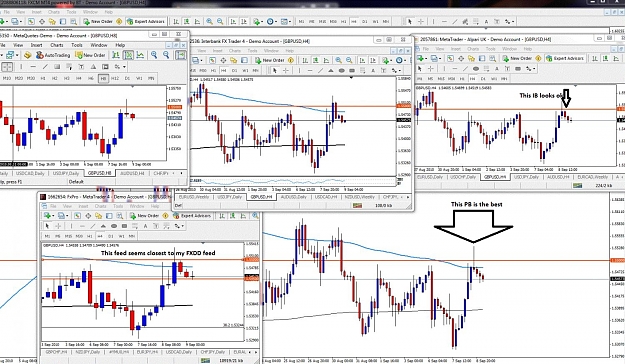Select H12 timeframe in MetaQuotes Demo window
The image size is (625, 364).
115,79
